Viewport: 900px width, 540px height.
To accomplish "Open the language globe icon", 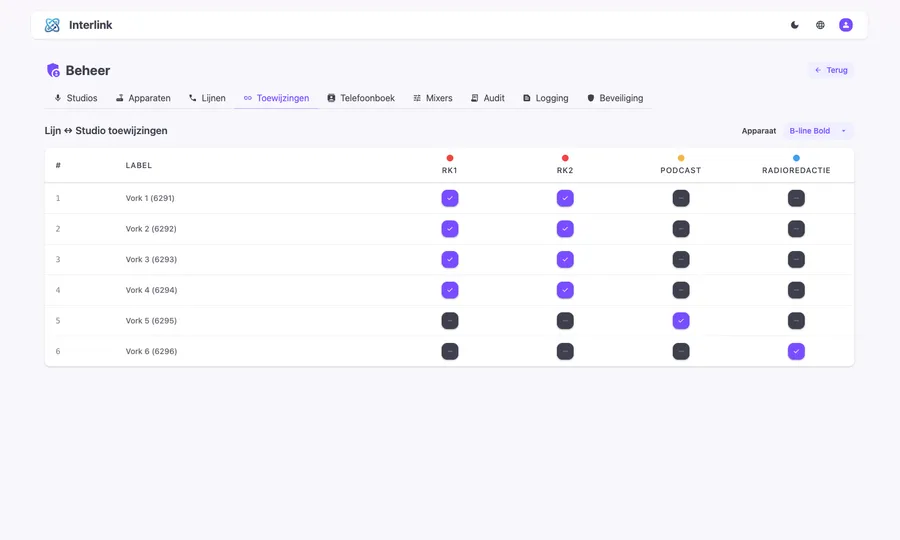I will pos(820,25).
